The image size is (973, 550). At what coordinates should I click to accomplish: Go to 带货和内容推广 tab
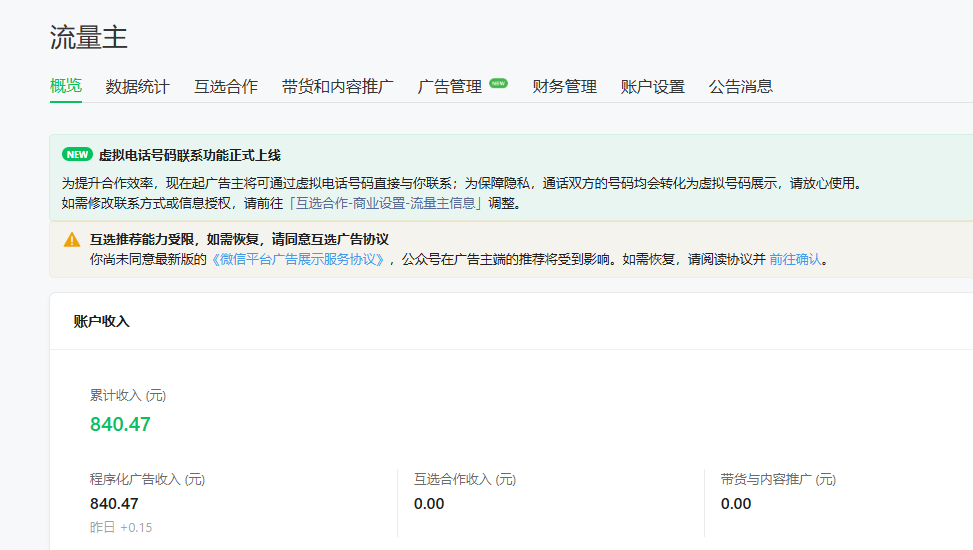pos(338,86)
